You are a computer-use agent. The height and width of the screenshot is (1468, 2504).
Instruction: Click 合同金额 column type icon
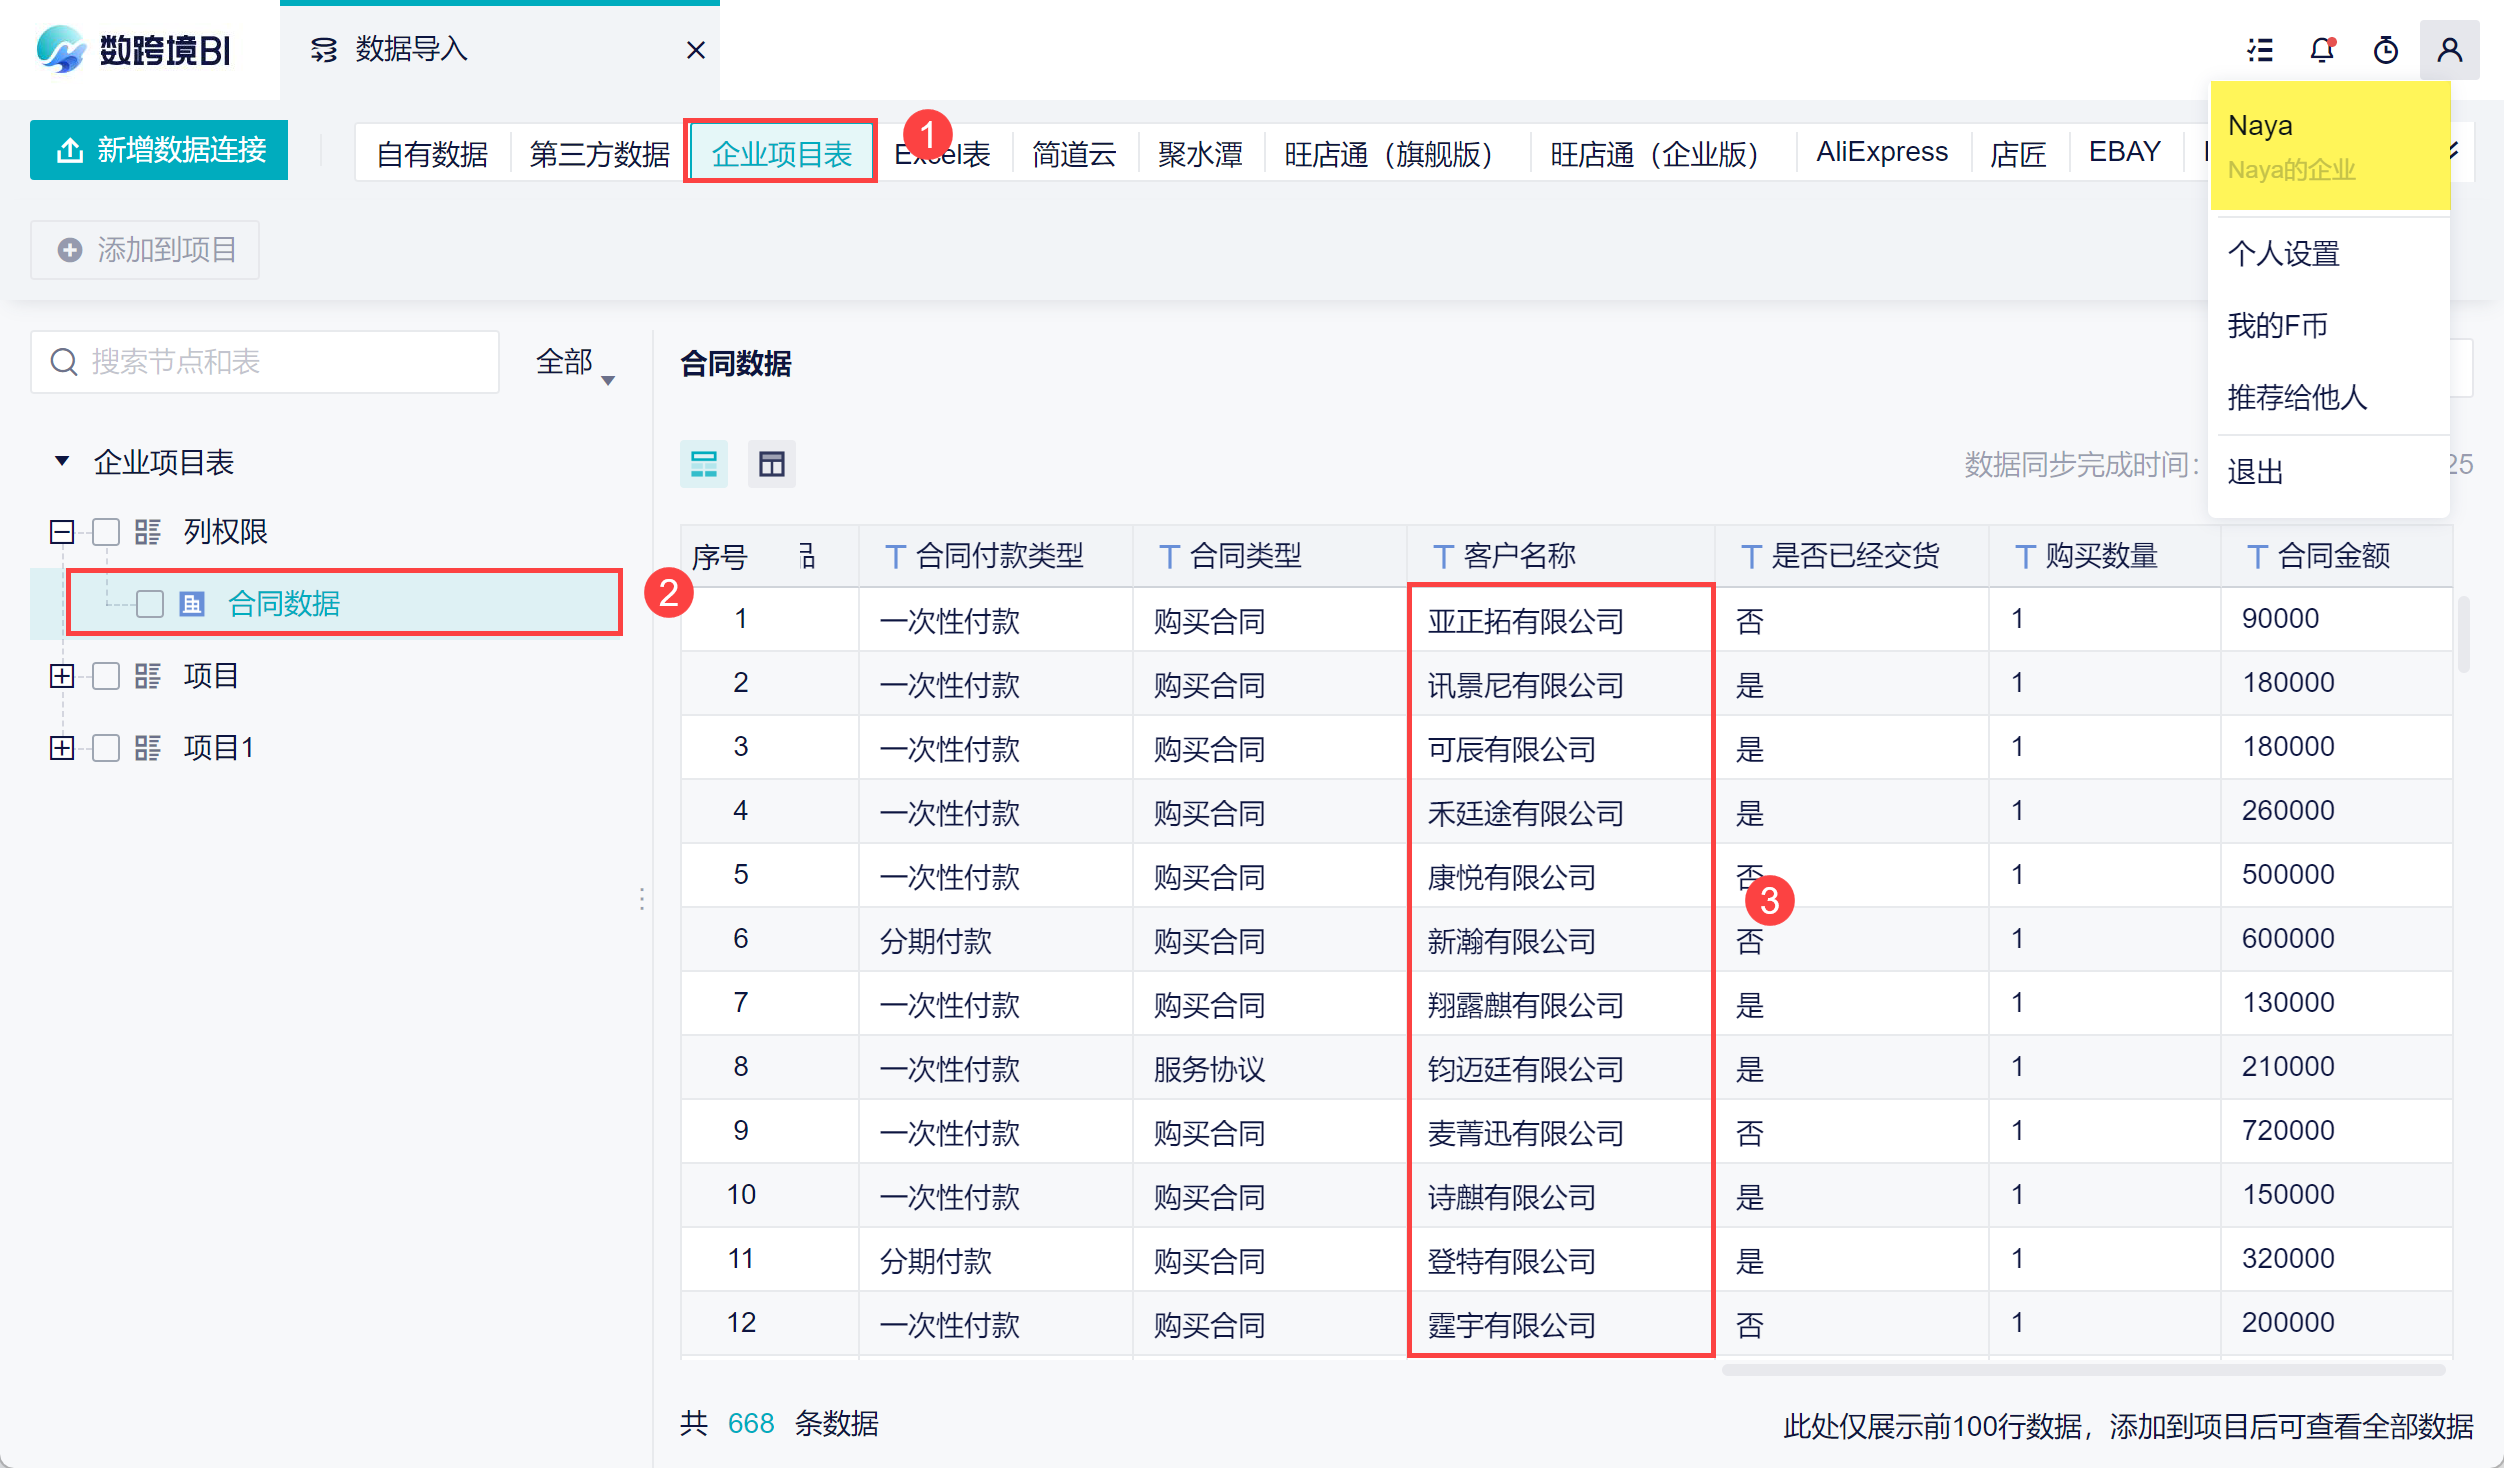pos(2257,557)
